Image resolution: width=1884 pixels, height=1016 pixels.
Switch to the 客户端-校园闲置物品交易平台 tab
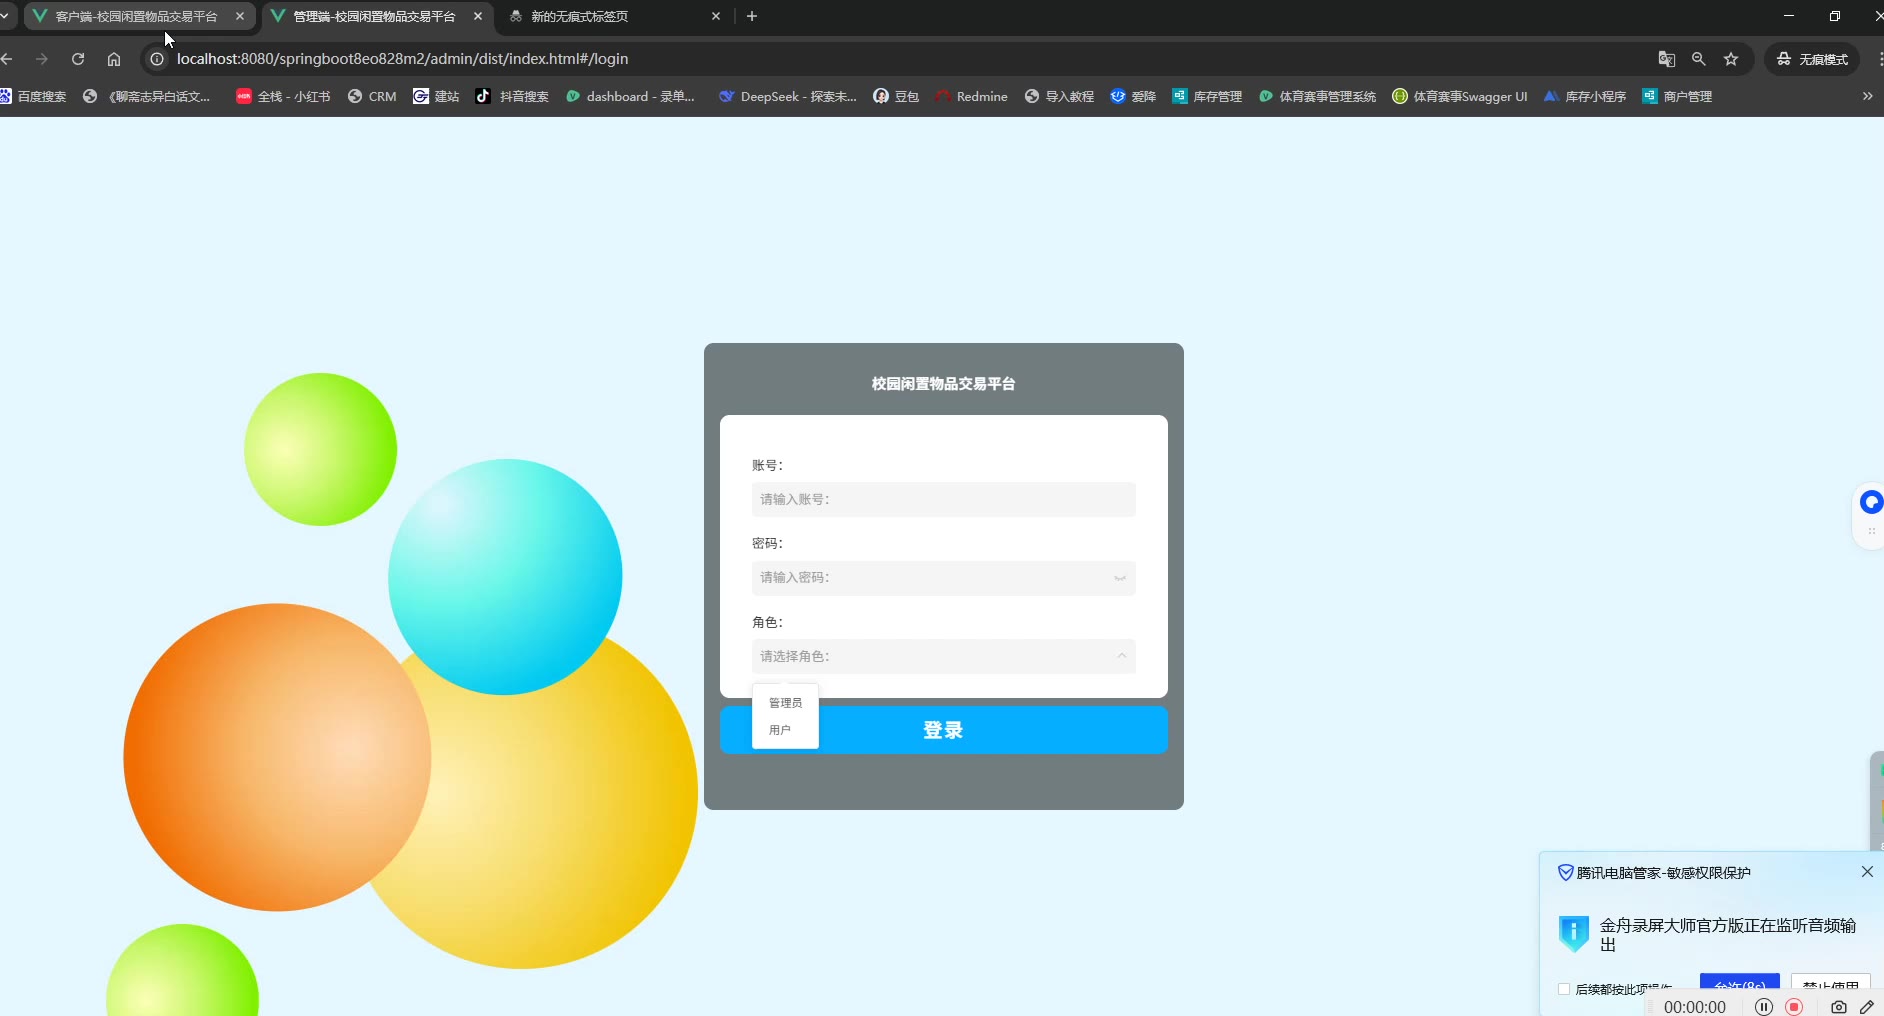click(137, 16)
